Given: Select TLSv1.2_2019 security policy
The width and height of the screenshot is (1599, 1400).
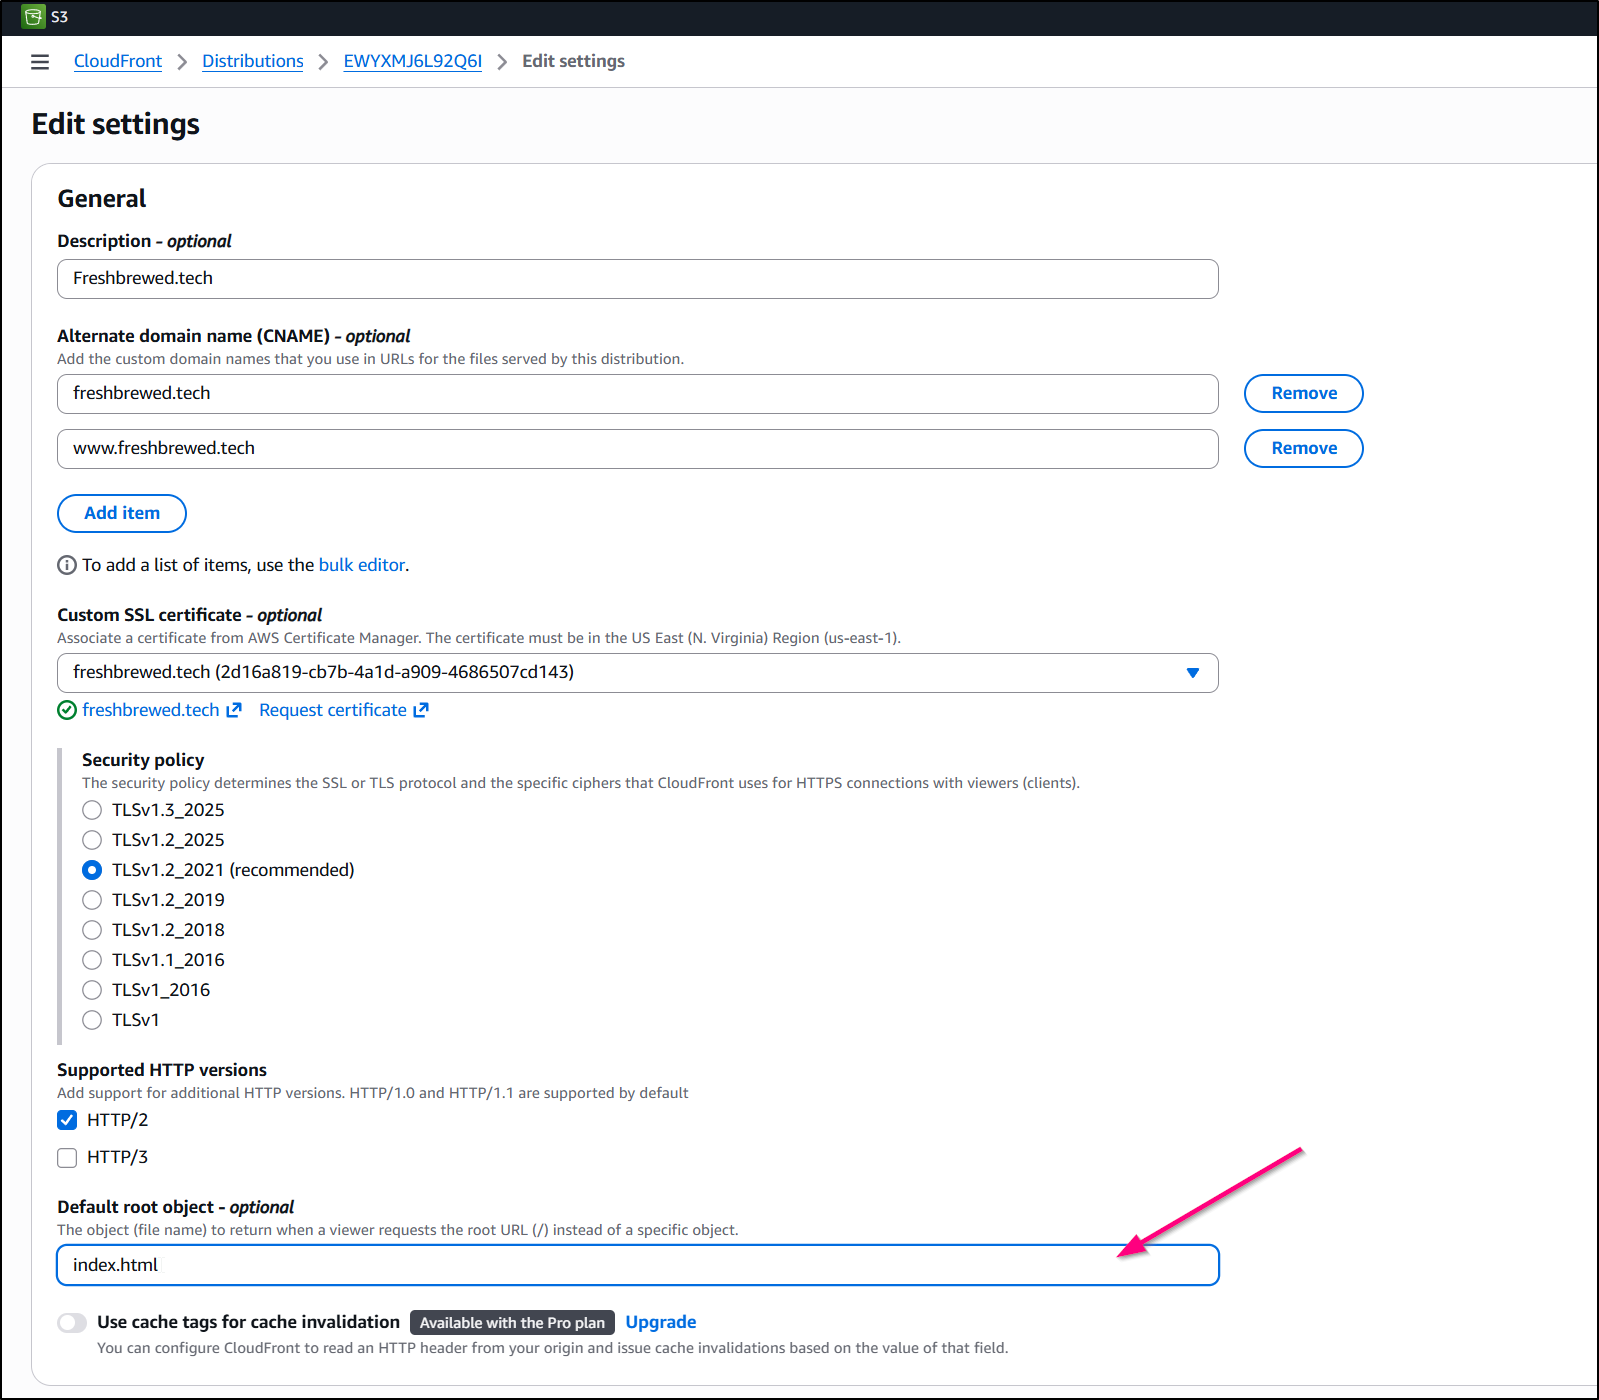Looking at the screenshot, I should 92,900.
